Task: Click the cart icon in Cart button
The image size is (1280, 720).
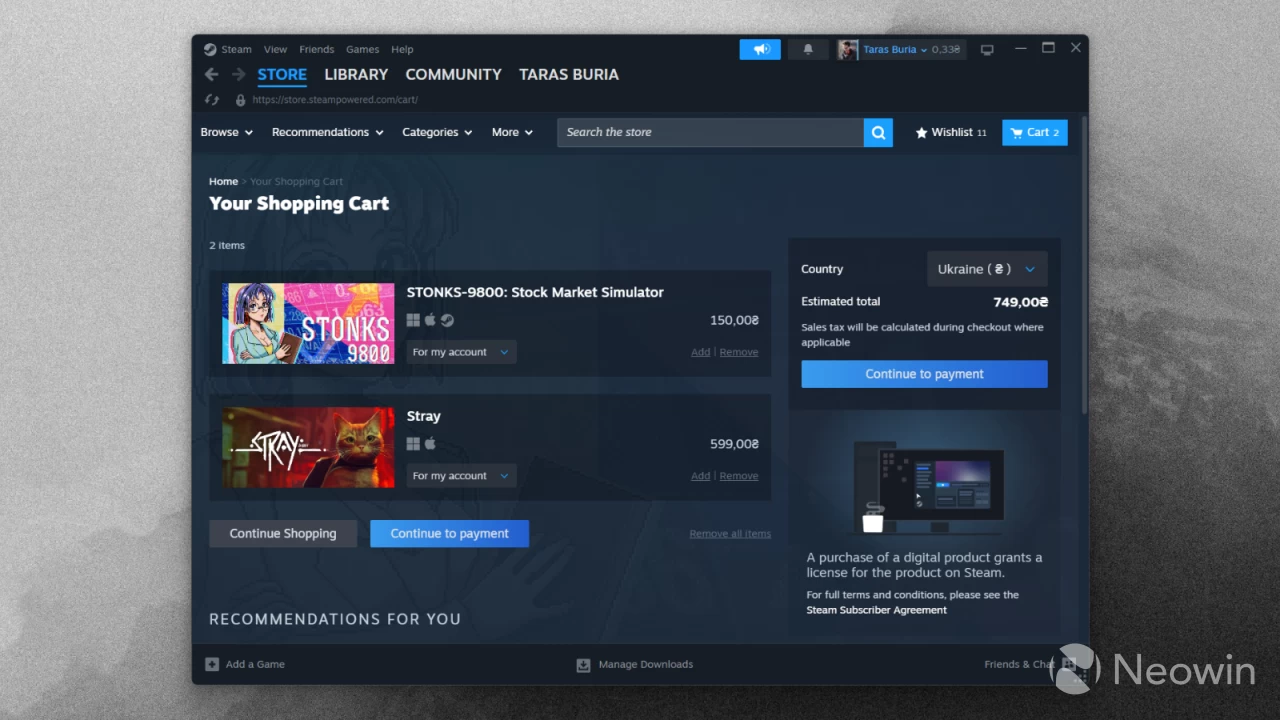Action: click(1016, 132)
